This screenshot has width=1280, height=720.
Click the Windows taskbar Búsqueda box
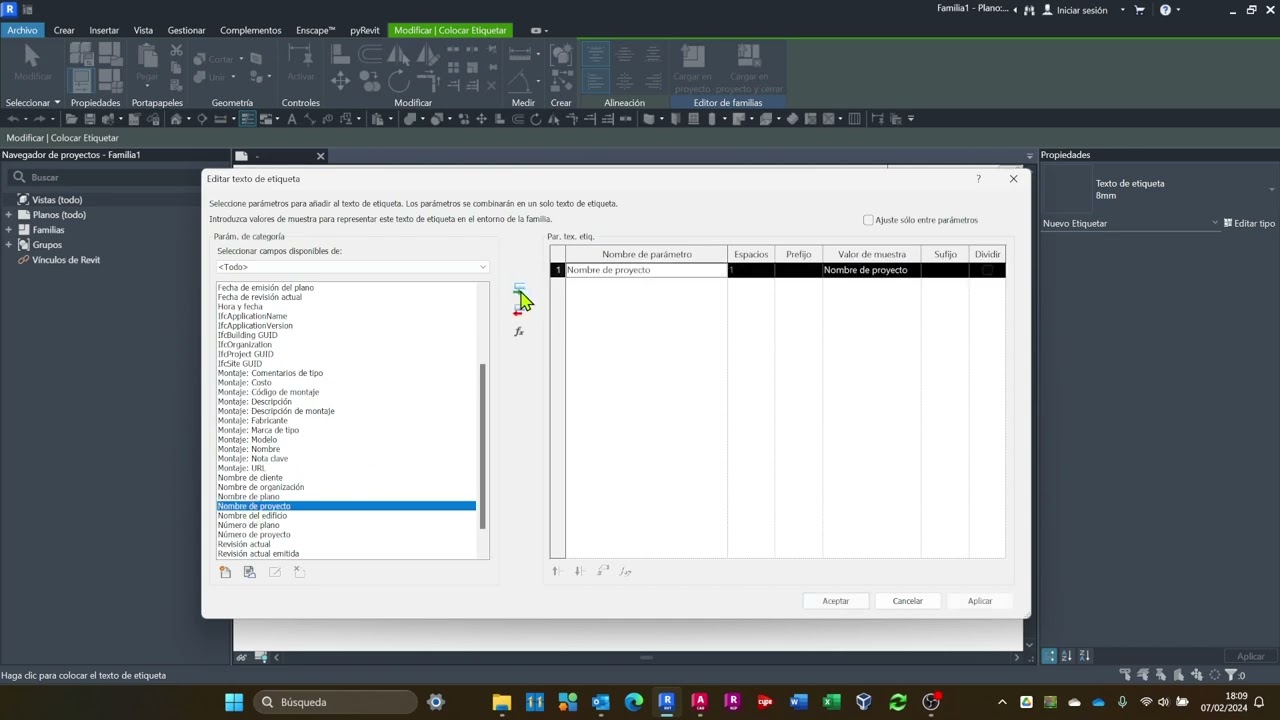click(335, 702)
